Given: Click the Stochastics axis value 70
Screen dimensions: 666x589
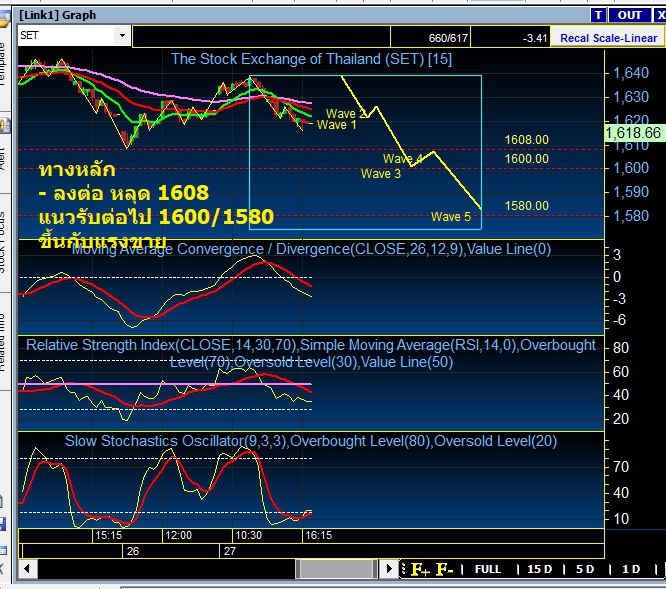Looking at the screenshot, I should click(621, 467).
